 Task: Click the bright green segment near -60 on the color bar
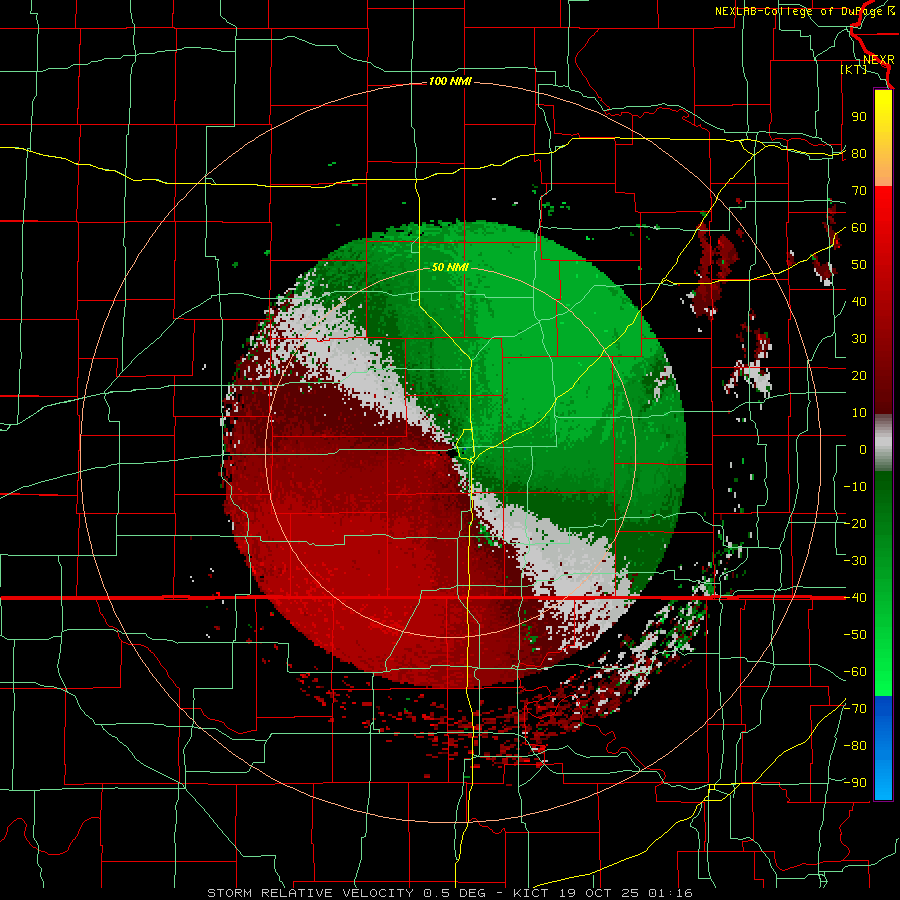[883, 672]
